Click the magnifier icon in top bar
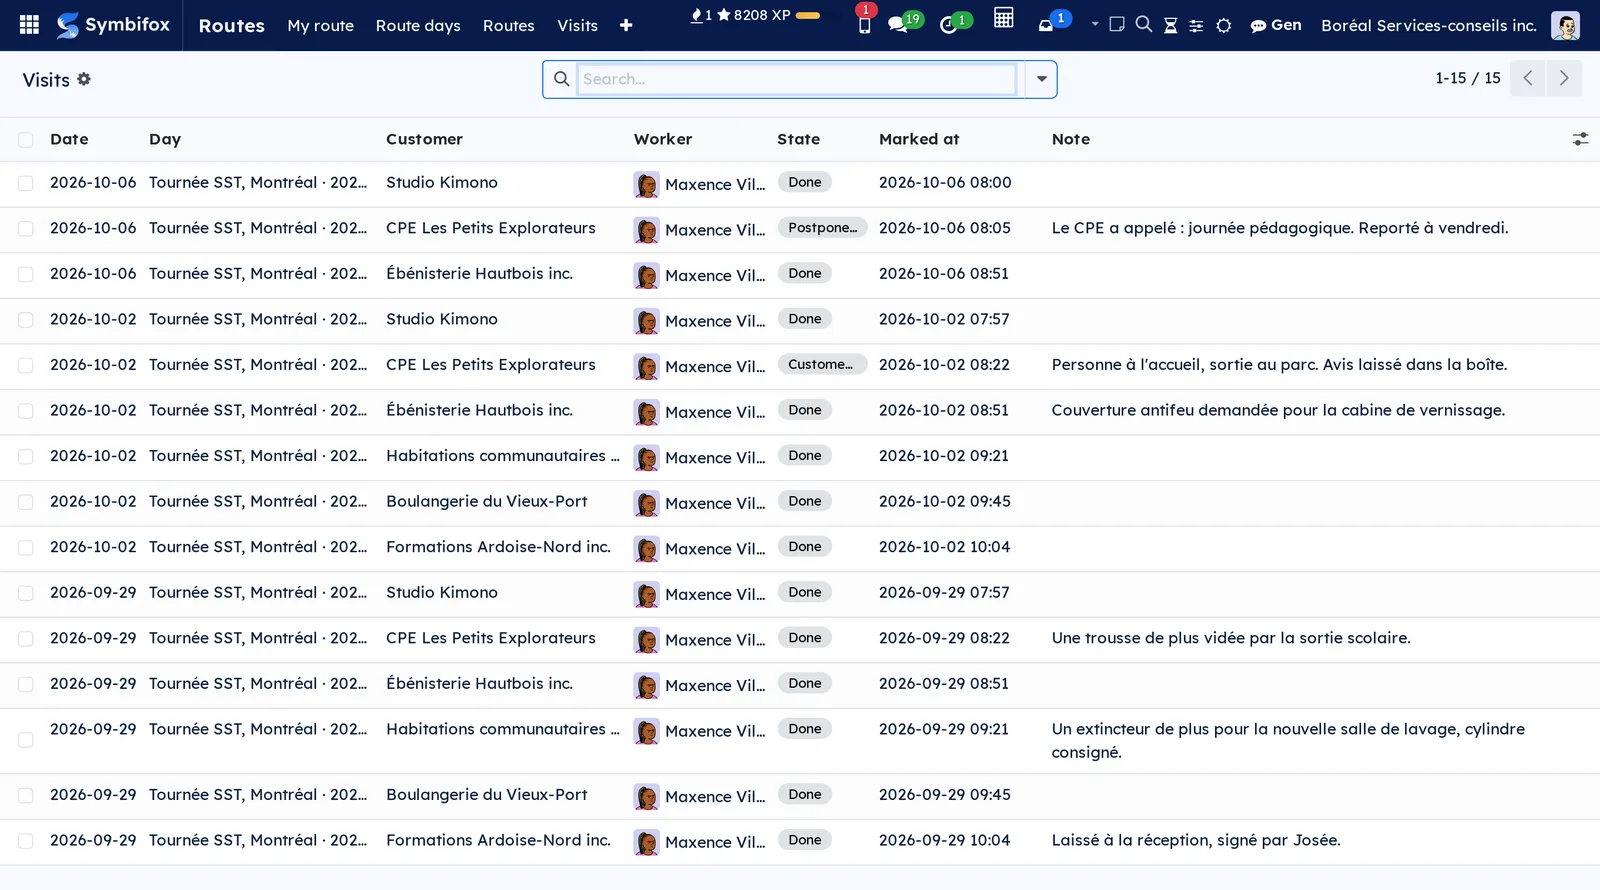Image resolution: width=1600 pixels, height=890 pixels. [1144, 24]
